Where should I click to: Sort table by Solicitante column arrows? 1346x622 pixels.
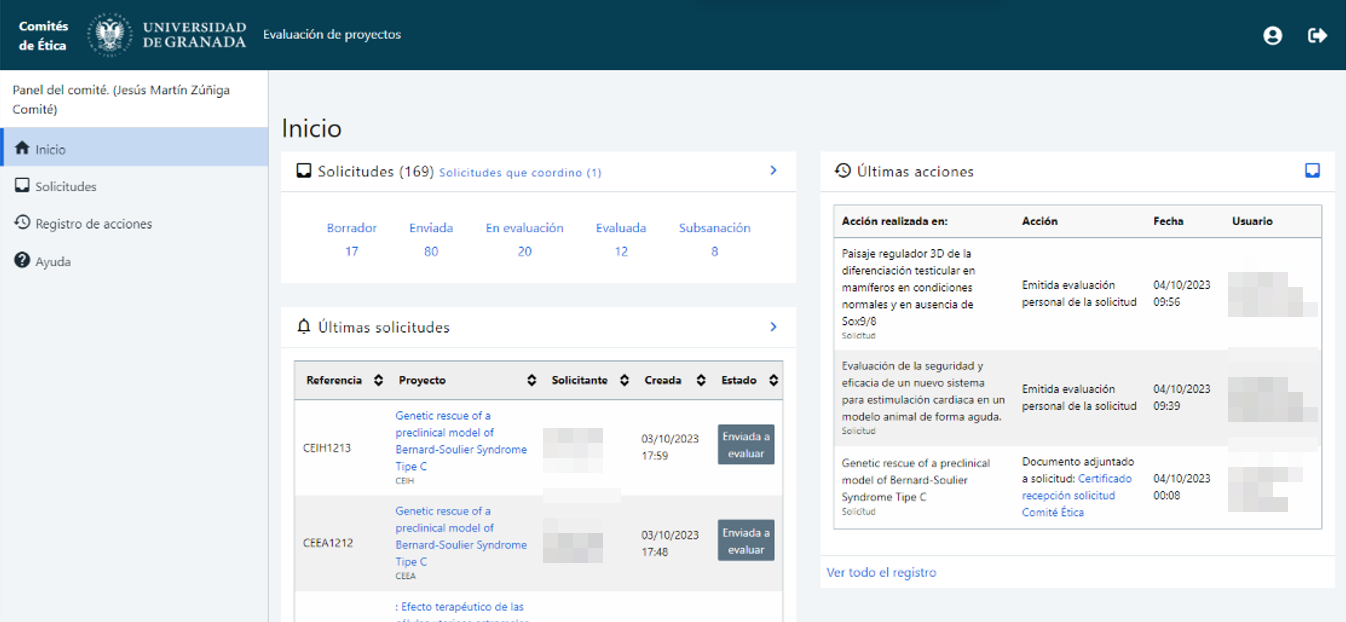click(624, 380)
